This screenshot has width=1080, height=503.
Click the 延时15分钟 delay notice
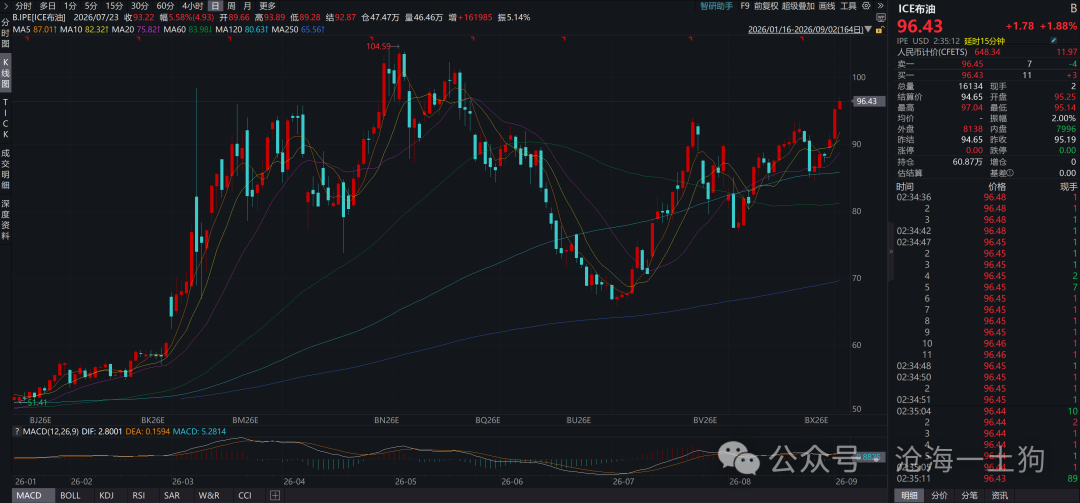[x=982, y=41]
